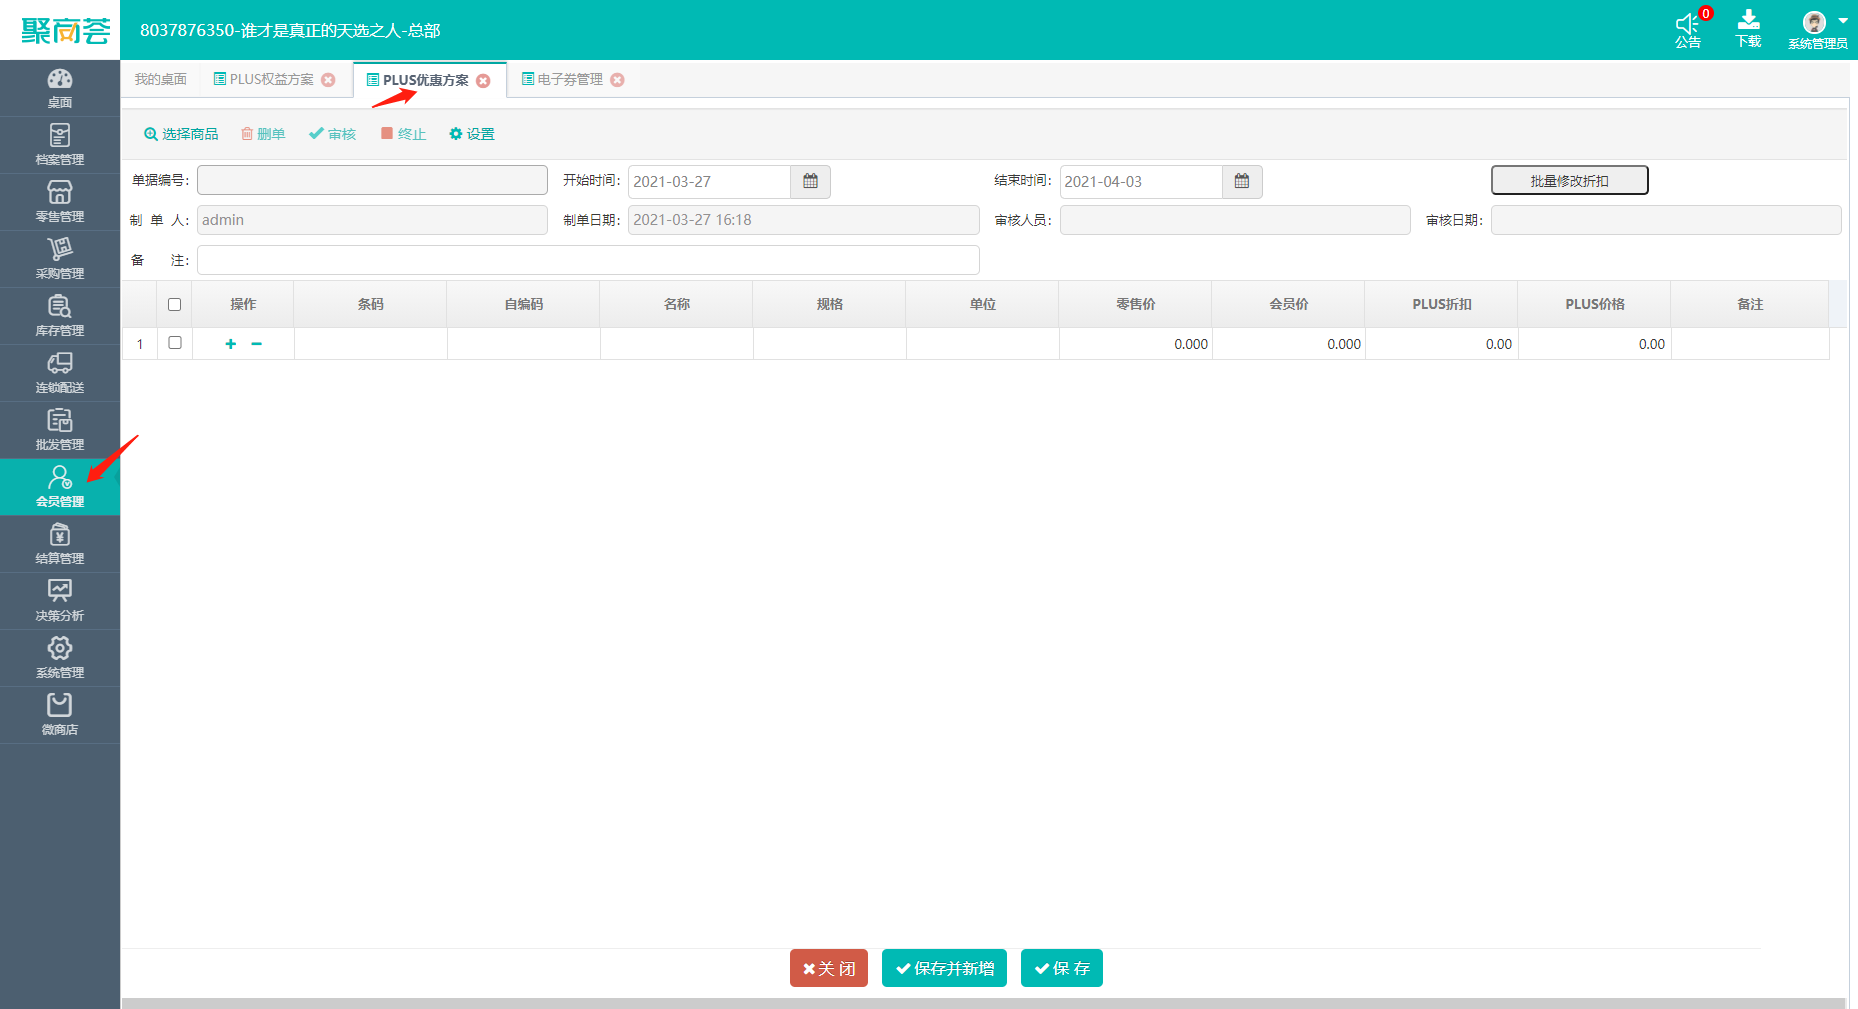Click the 条码 column header
1858x1009 pixels.
pyautogui.click(x=370, y=304)
